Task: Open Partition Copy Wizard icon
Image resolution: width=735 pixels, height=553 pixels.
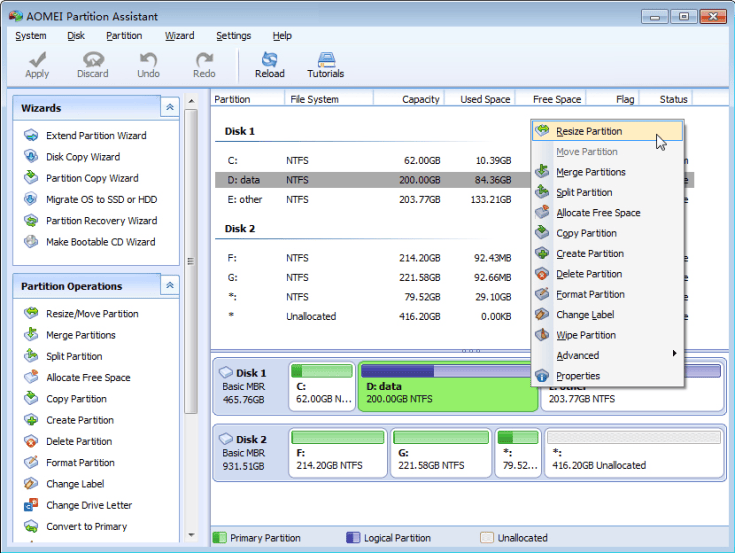Action: pos(31,178)
